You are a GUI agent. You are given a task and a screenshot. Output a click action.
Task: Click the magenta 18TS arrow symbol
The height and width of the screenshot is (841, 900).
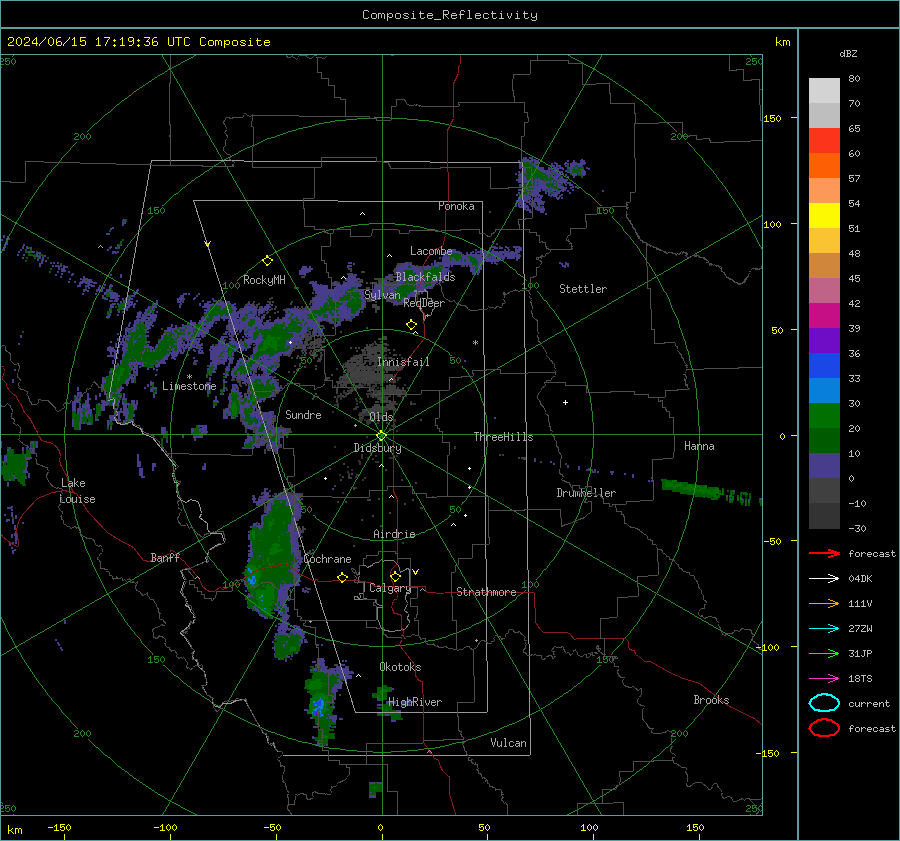tap(824, 679)
